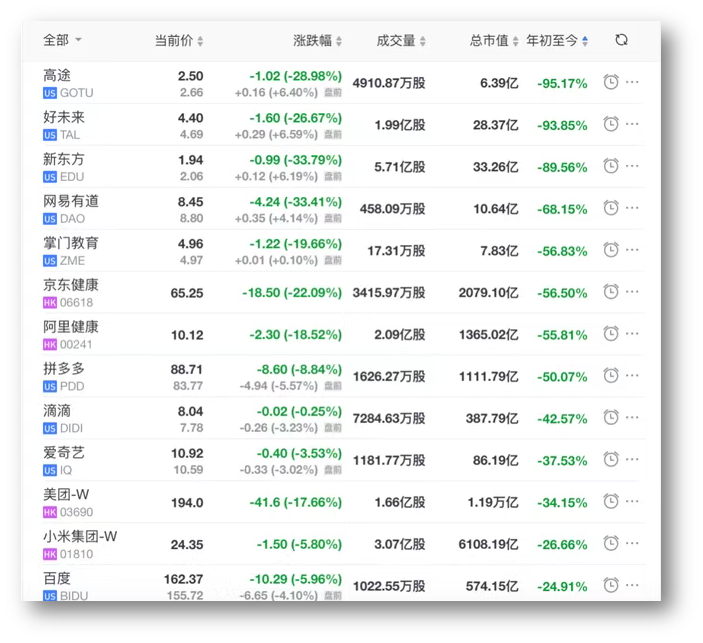This screenshot has height=643, width=703.
Task: Click the 1.19万亿 market cap value
Action: point(493,503)
